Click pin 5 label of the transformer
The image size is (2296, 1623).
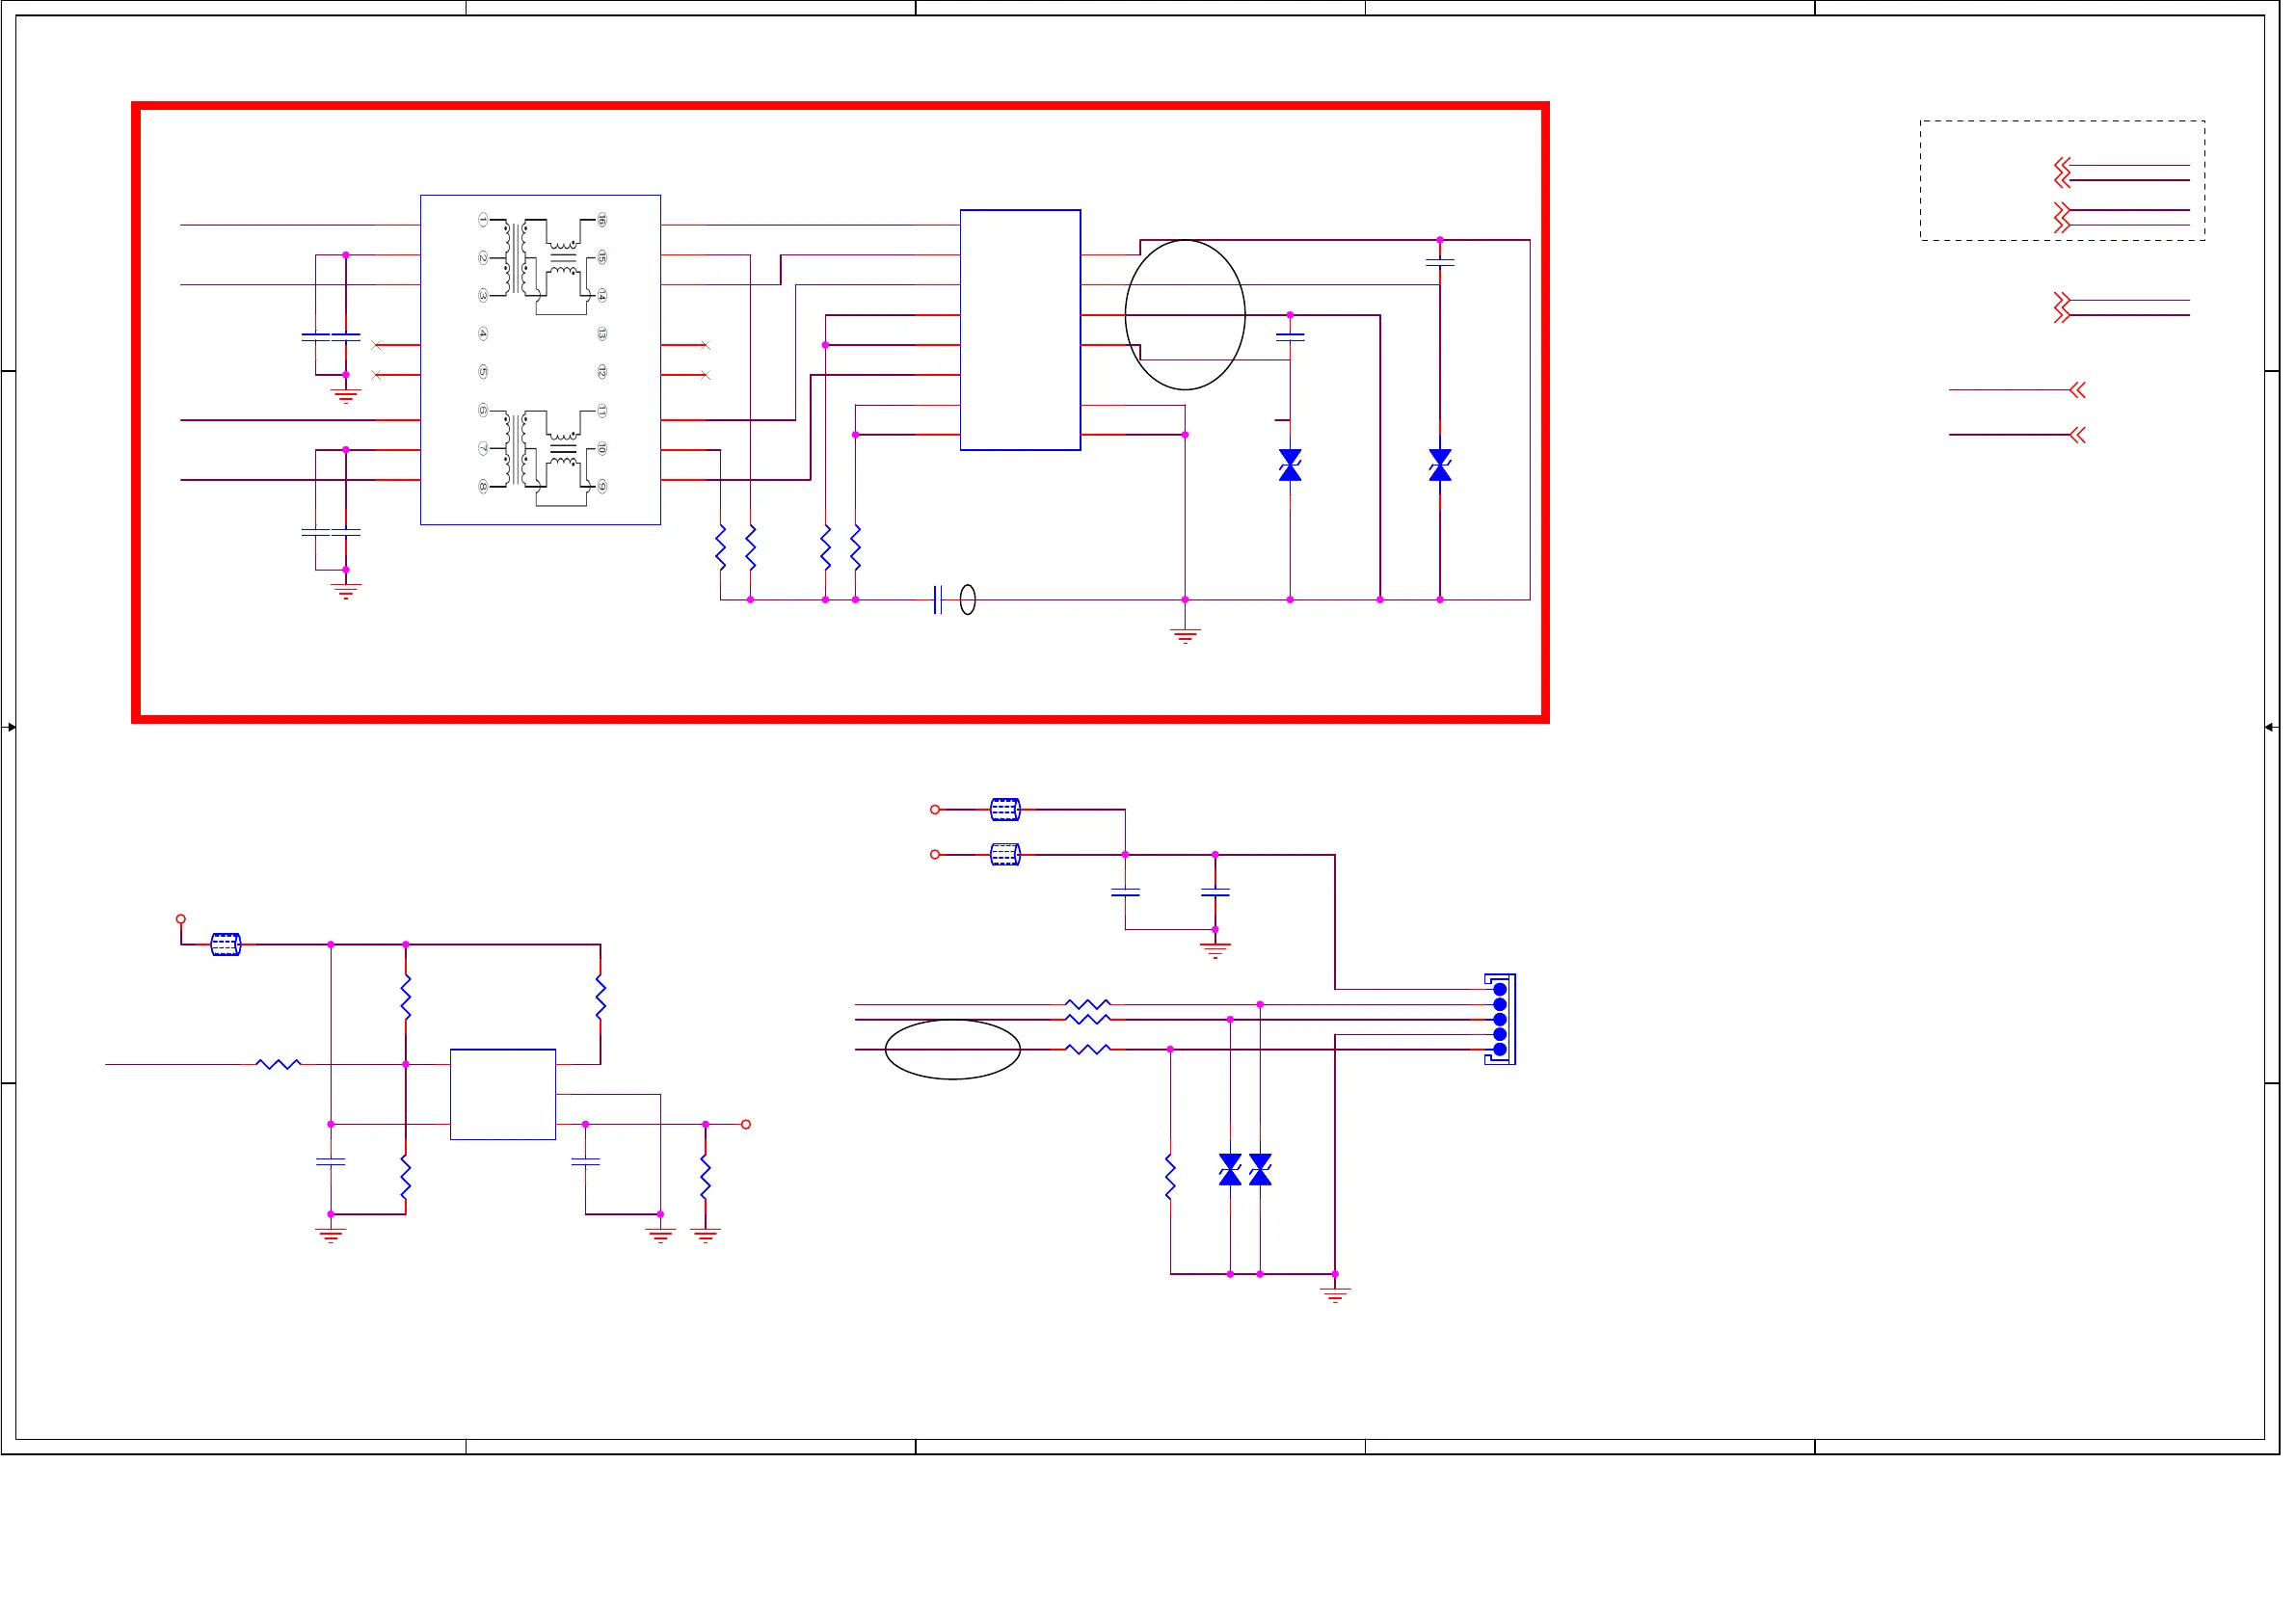pos(483,371)
